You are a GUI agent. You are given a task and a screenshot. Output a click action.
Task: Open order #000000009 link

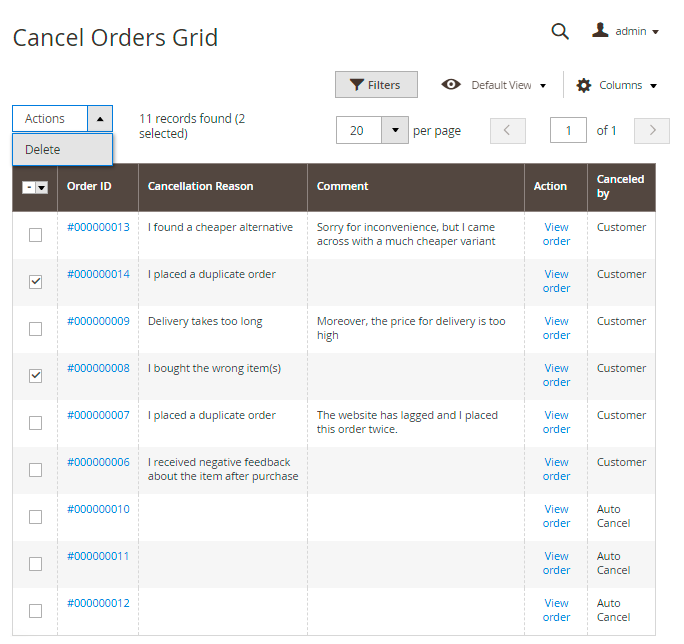click(x=98, y=321)
